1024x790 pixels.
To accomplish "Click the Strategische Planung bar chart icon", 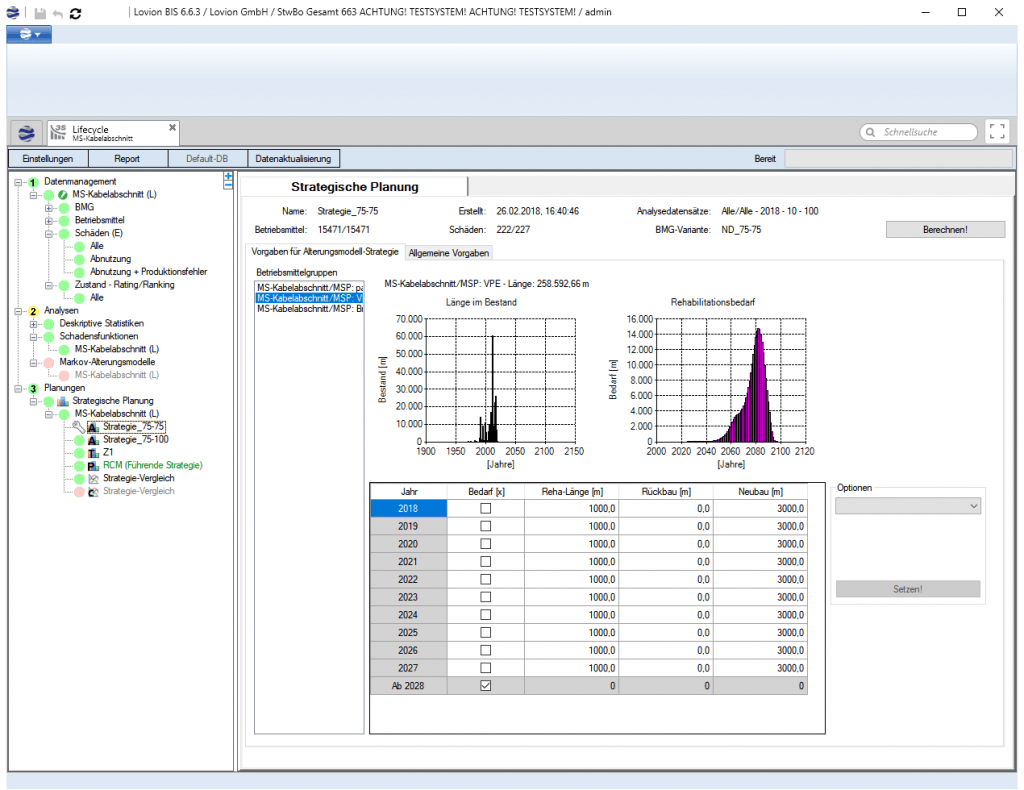I will click(63, 401).
